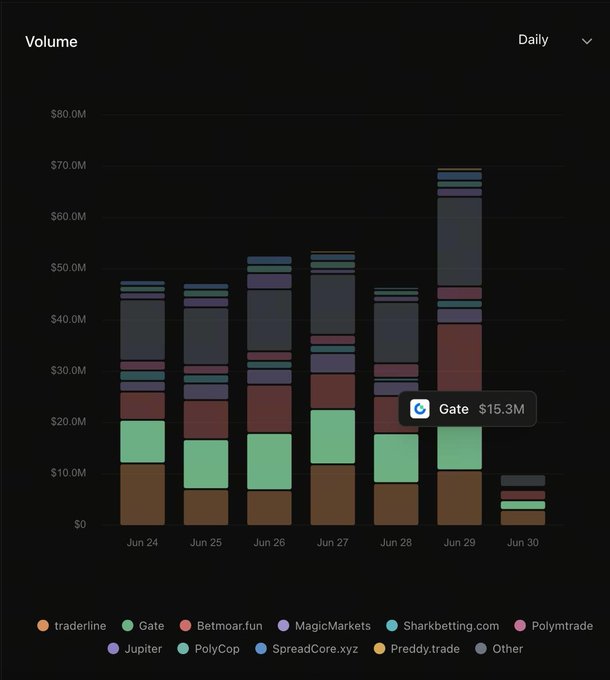Screen dimensions: 610x680
Task: Select Jun 24 green Gate bar segment
Action: coord(143,441)
